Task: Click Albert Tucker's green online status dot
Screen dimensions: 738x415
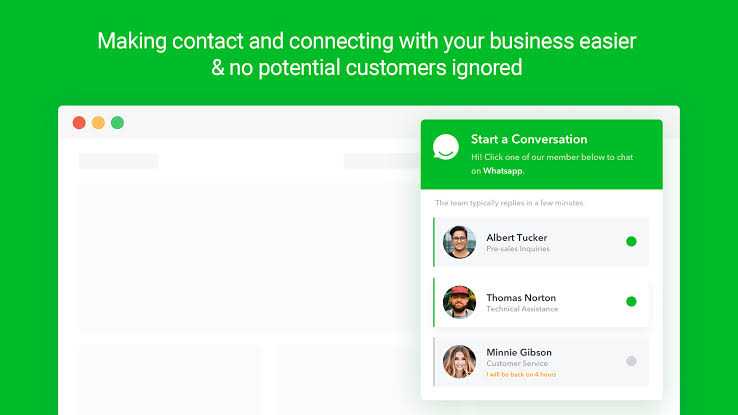Action: [x=631, y=241]
